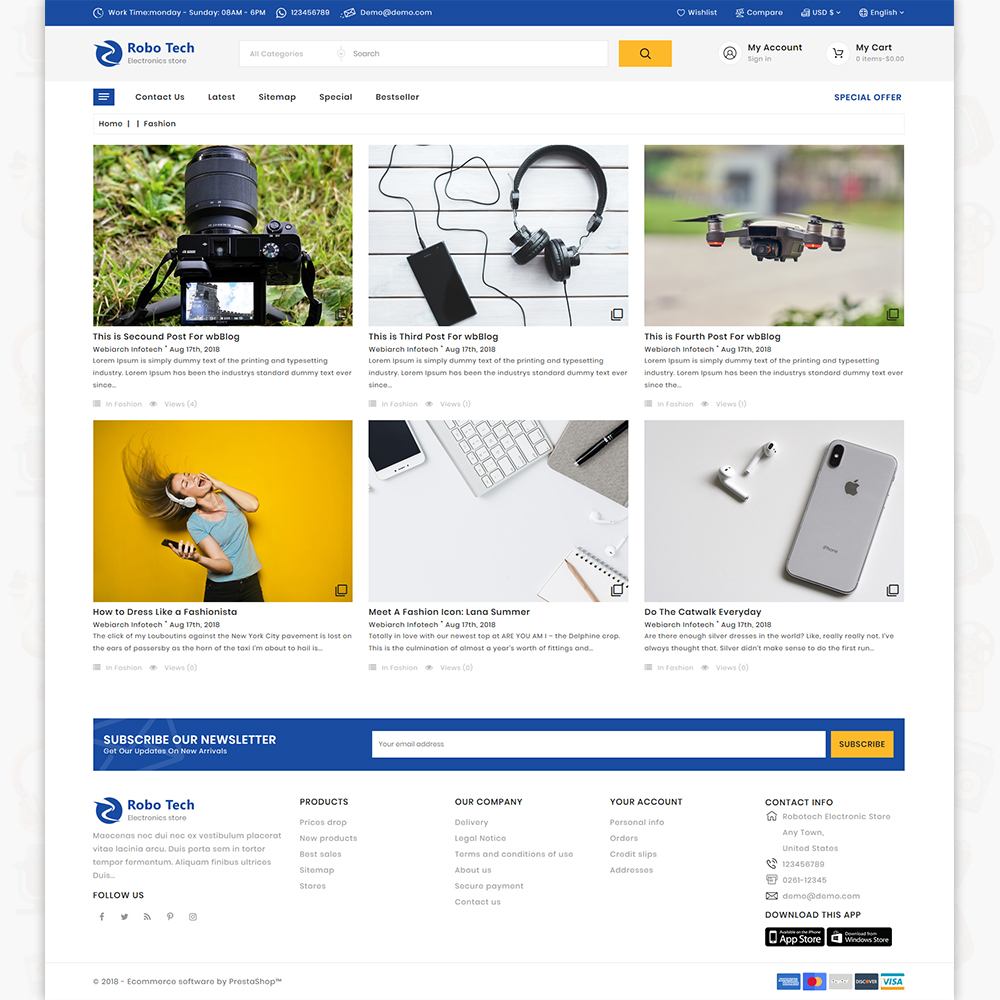Open the shopping cart icon
The height and width of the screenshot is (1000, 1000).
(838, 53)
